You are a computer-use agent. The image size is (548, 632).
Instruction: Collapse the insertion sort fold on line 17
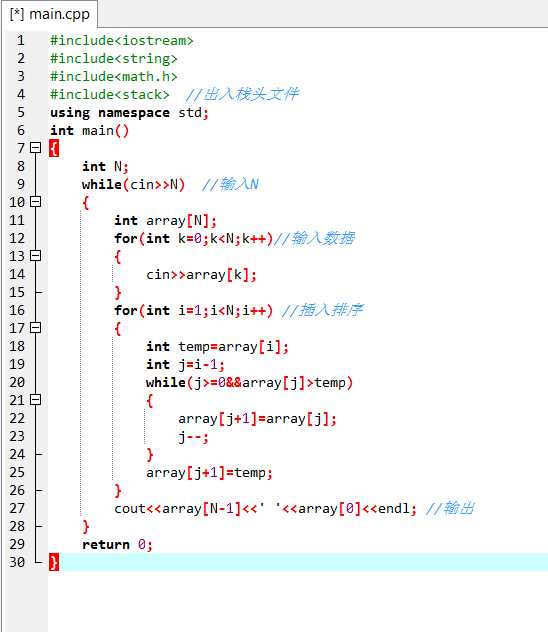pos(35,328)
